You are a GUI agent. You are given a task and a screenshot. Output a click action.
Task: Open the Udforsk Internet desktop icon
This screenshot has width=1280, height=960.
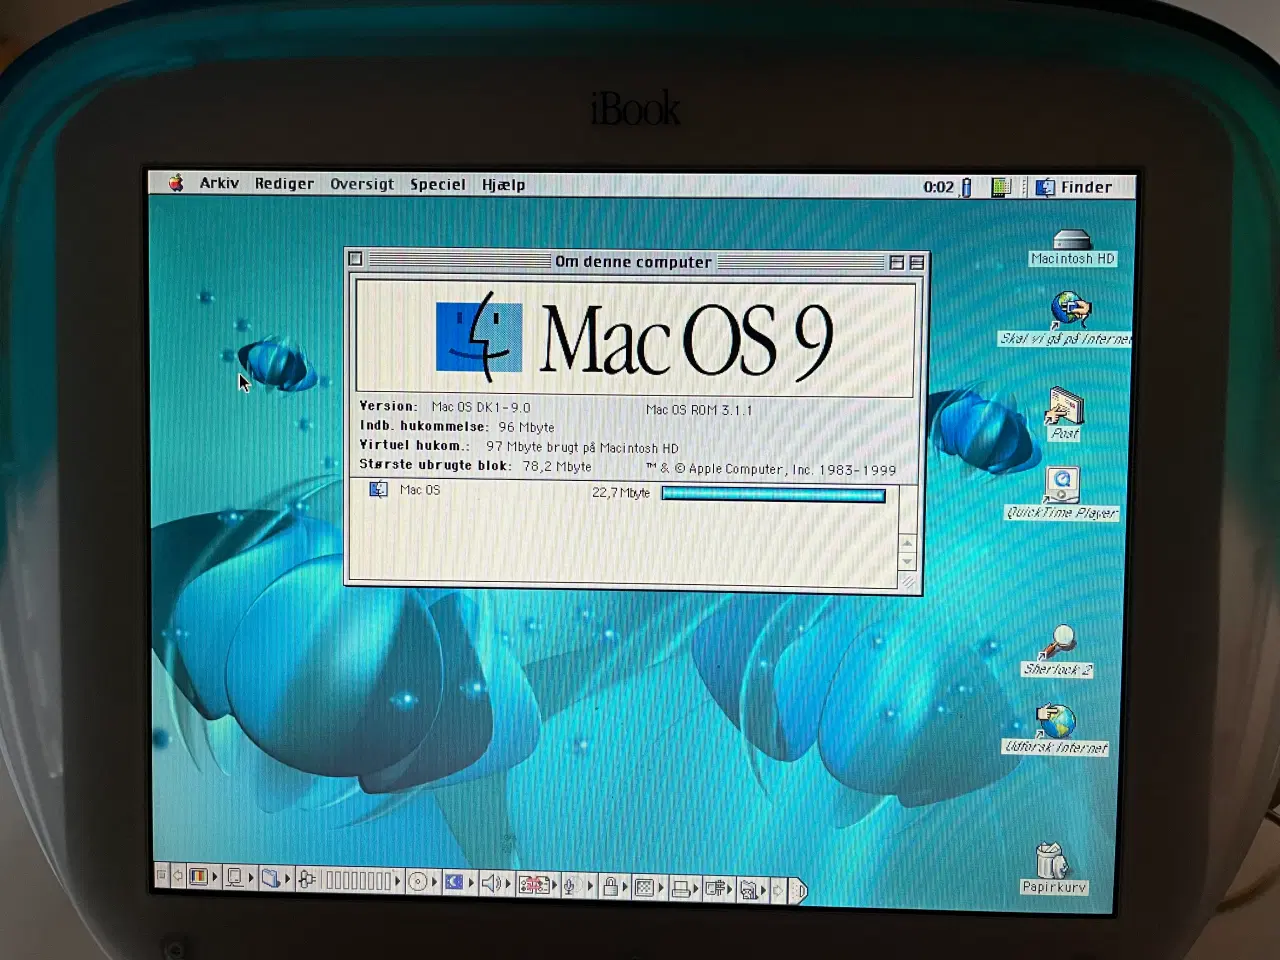[x=1056, y=721]
